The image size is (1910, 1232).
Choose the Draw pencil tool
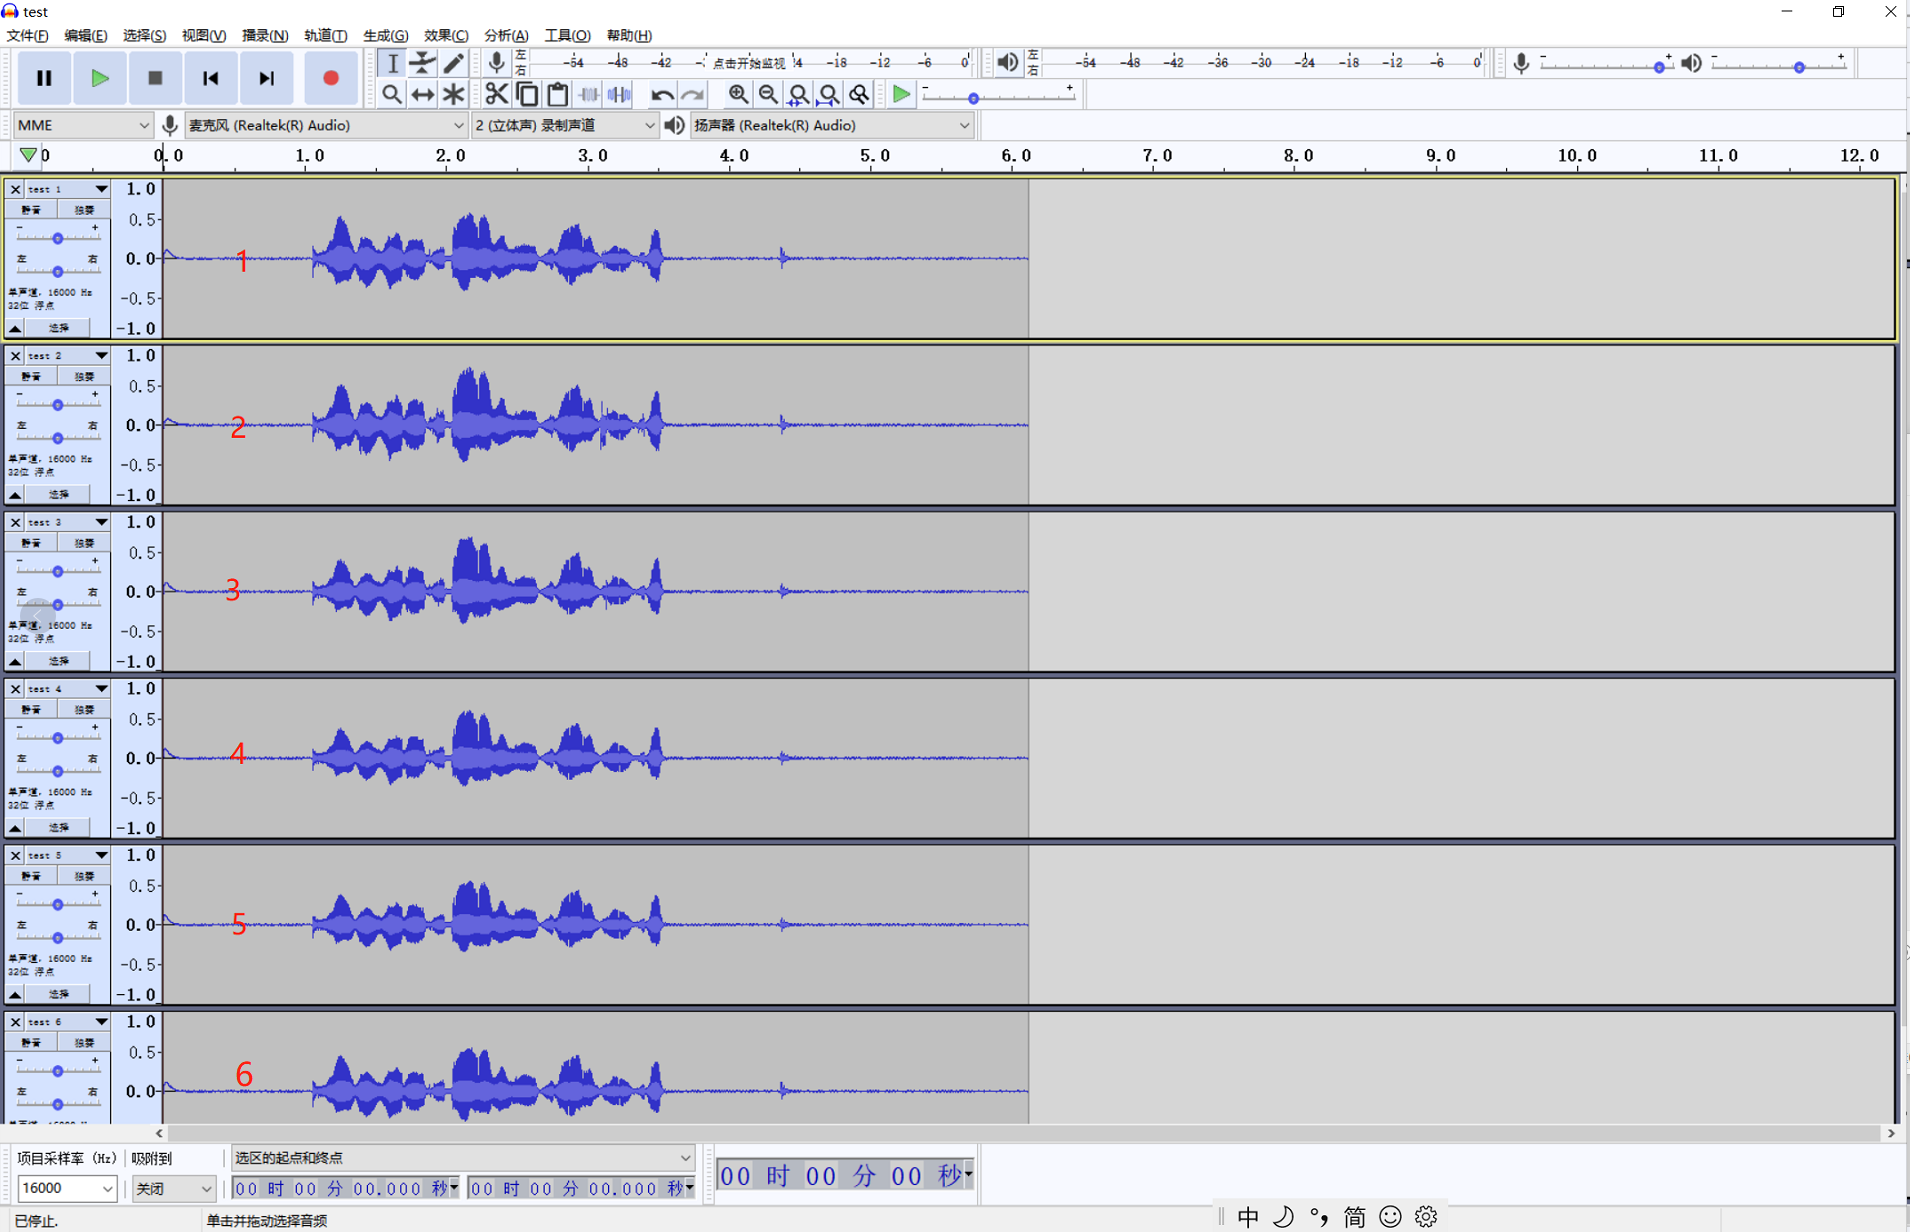[454, 63]
